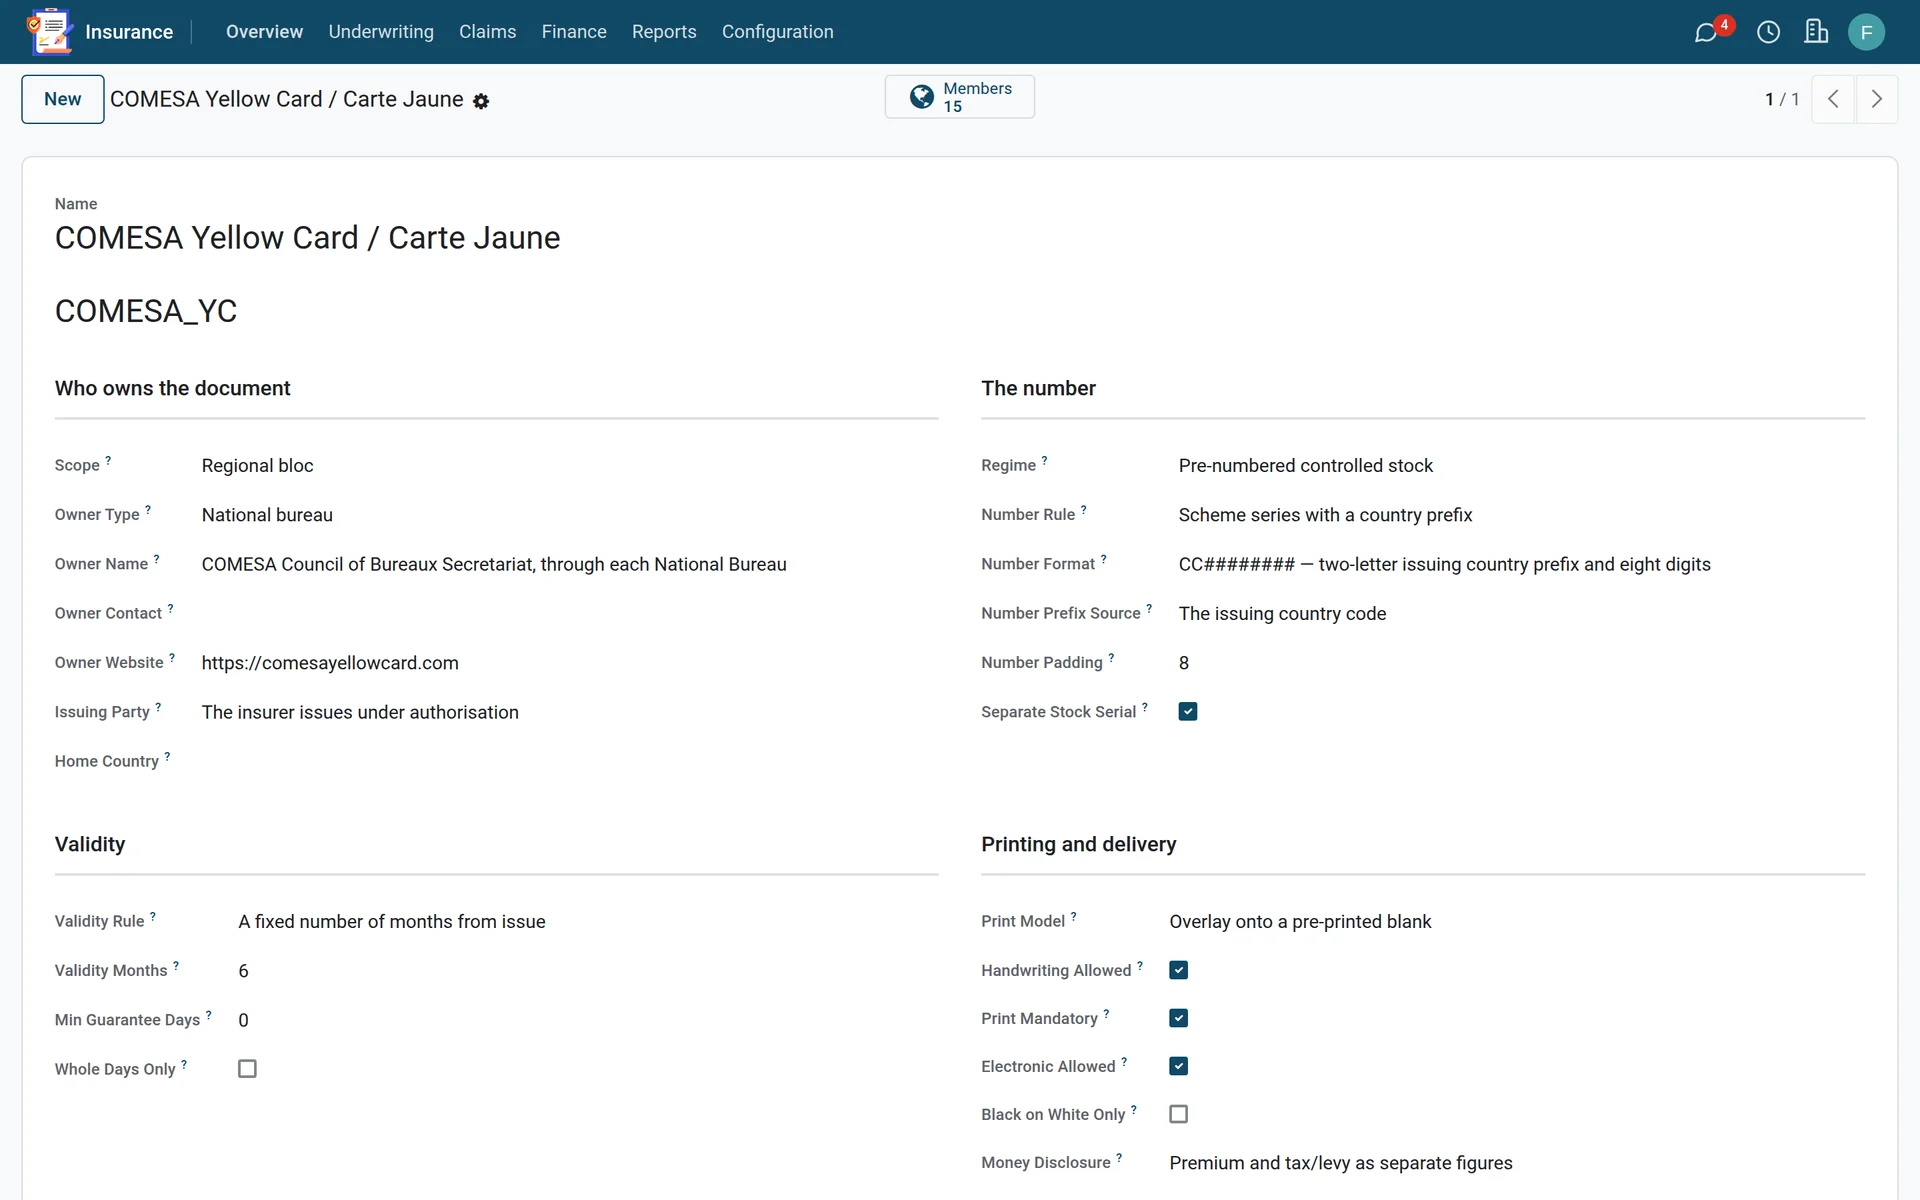
Task: Open the company switcher building icon
Action: coord(1816,32)
